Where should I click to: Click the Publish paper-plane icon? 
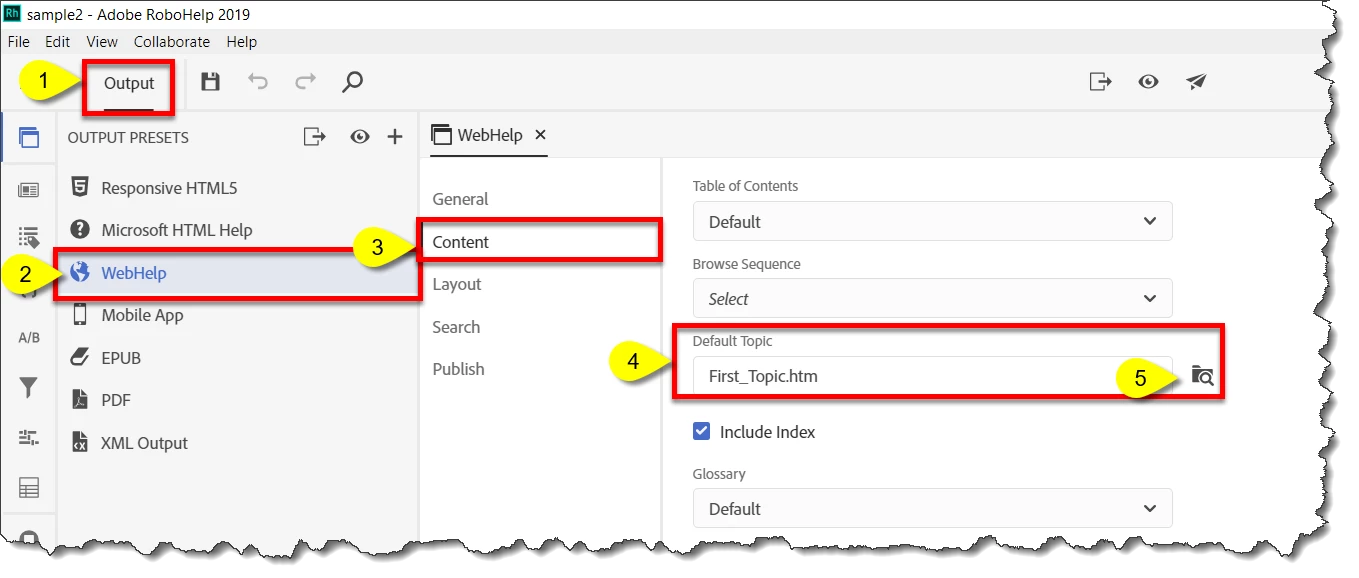[1196, 82]
